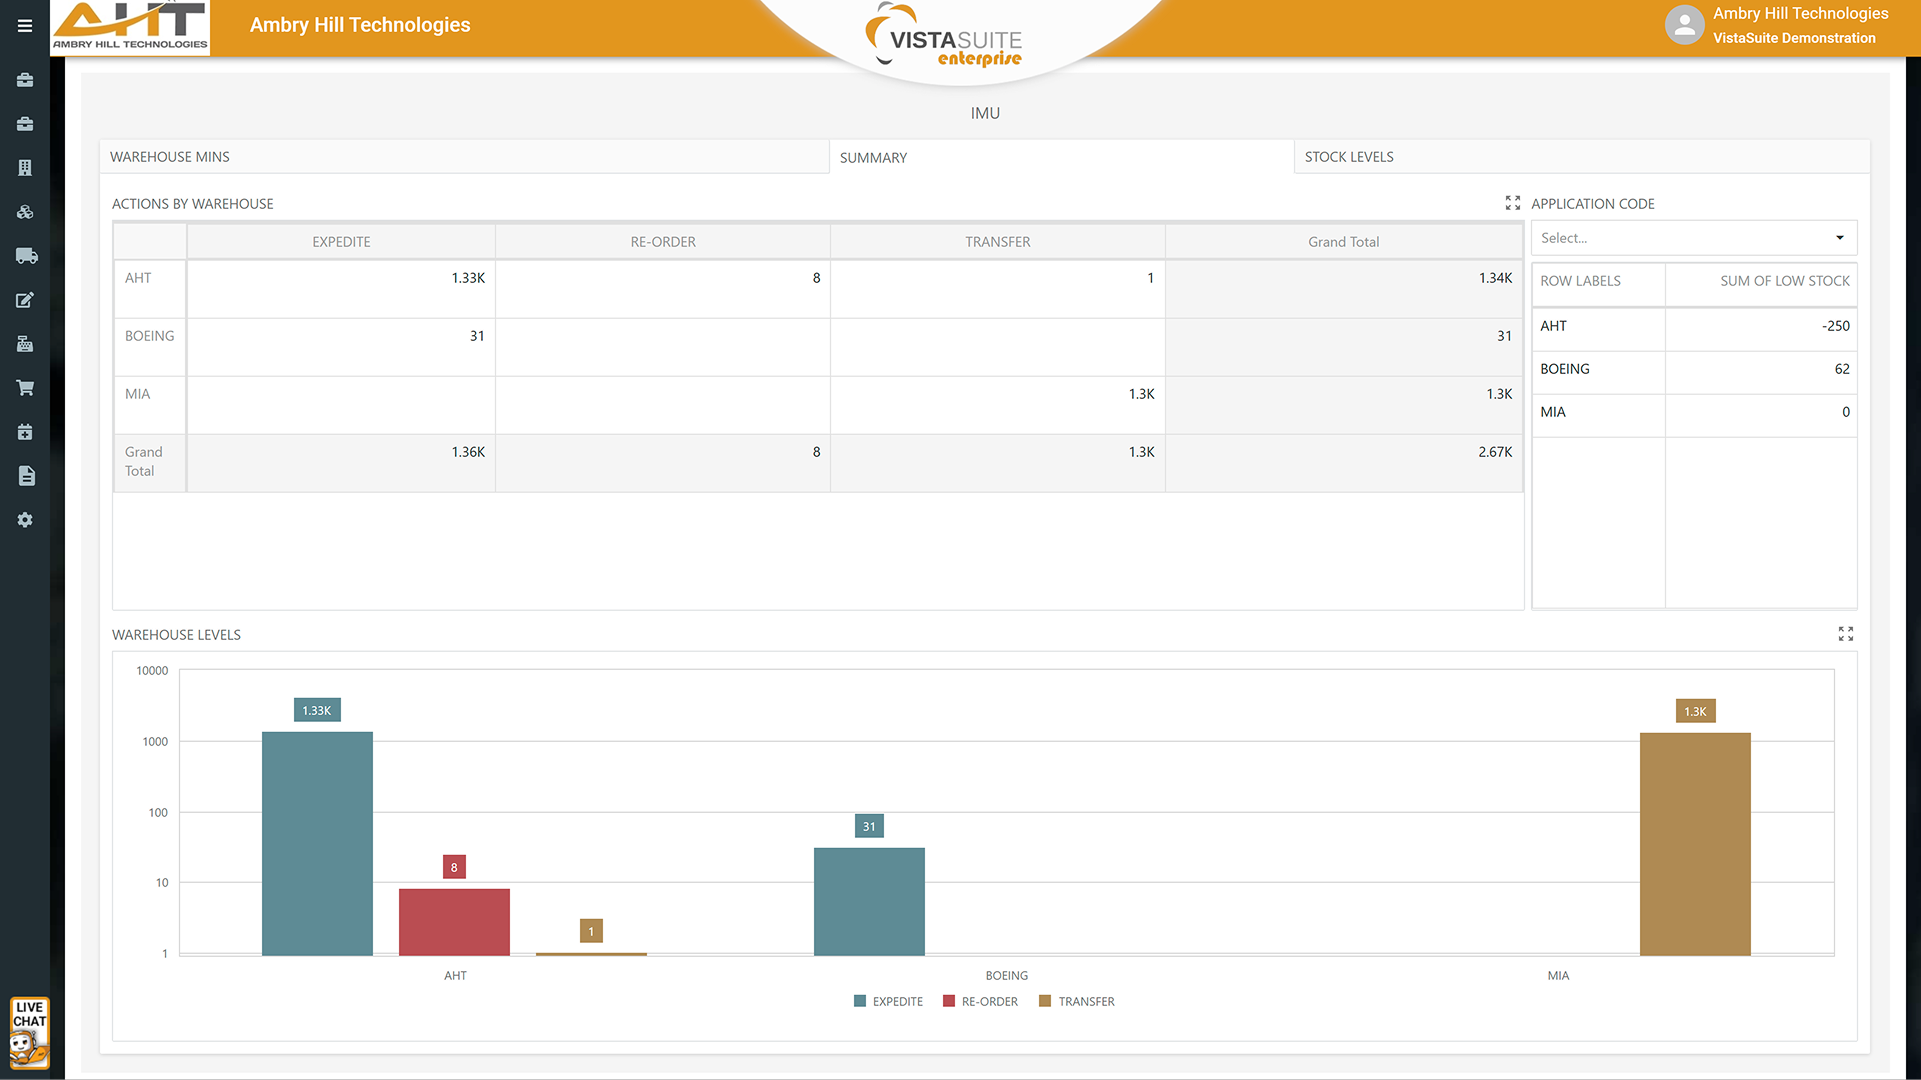
Task: Click the delivery truck sidebar icon
Action: 26,256
